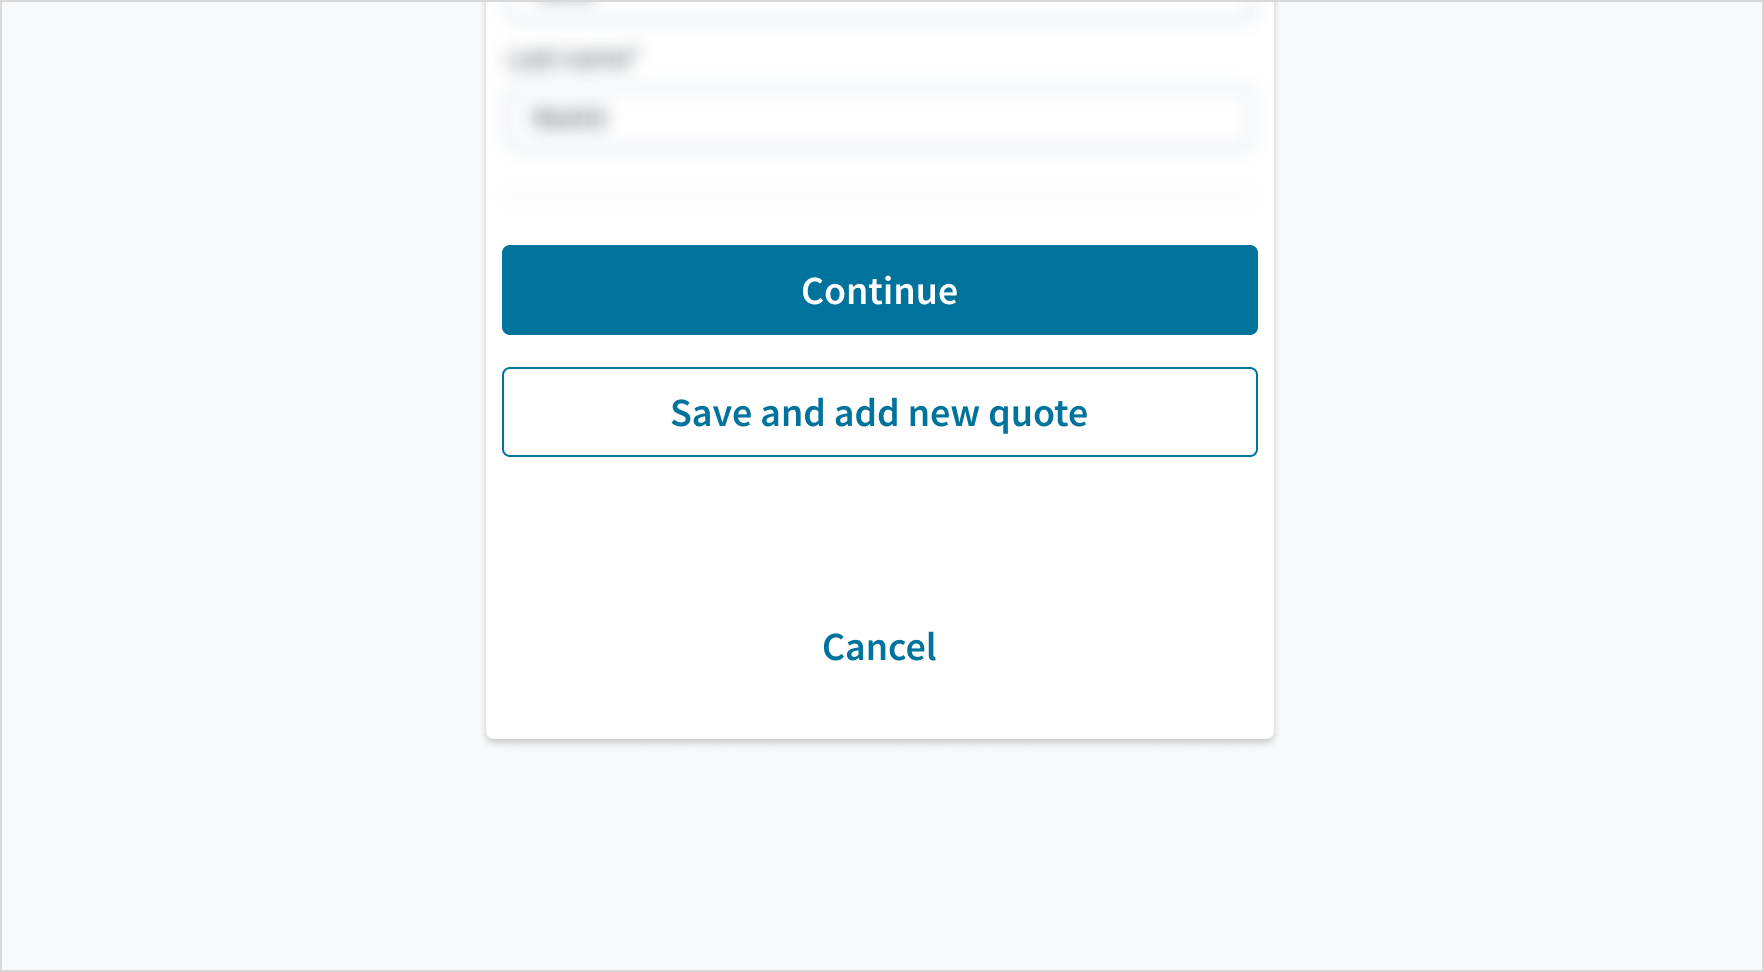Image resolution: width=1764 pixels, height=972 pixels.
Task: Click the Cancel link
Action: [x=879, y=647]
